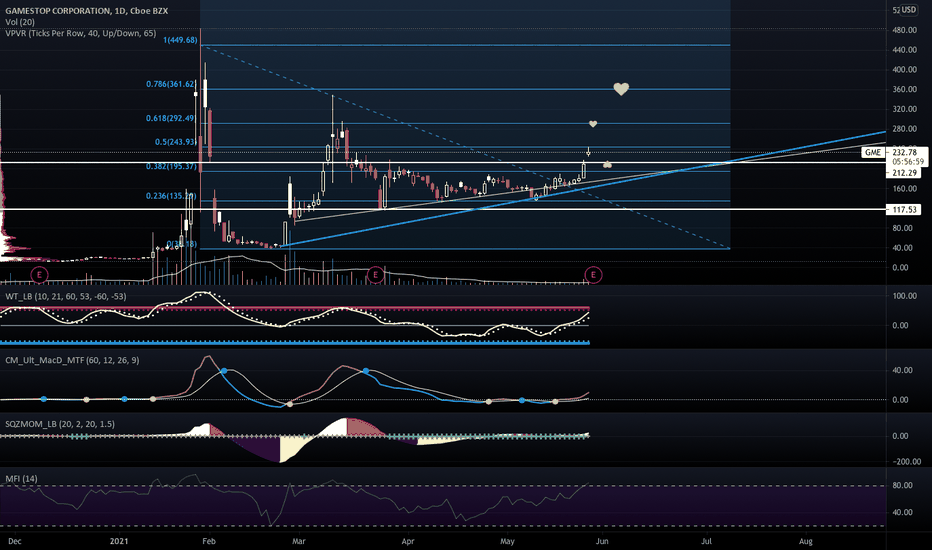Screen dimensions: 932x550
Task: Click the 400.00 price axis label
Action: 904,70
